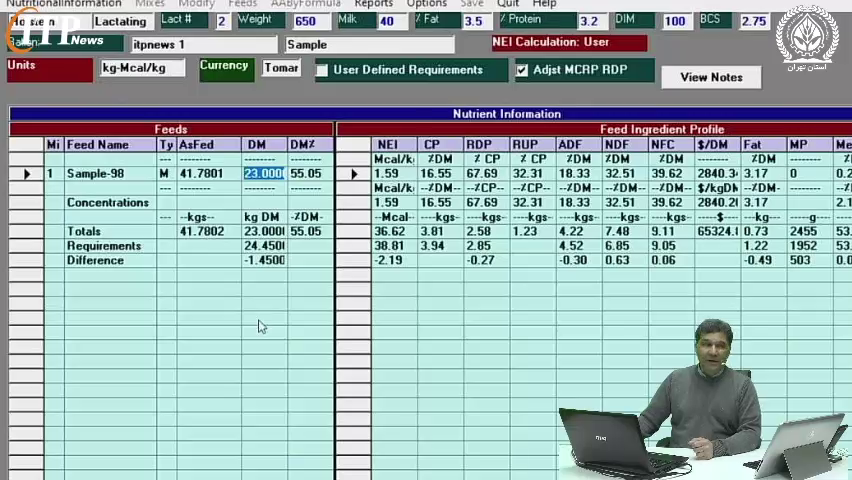This screenshot has height=480, width=852.
Task: Open the Reports menu
Action: 373,3
